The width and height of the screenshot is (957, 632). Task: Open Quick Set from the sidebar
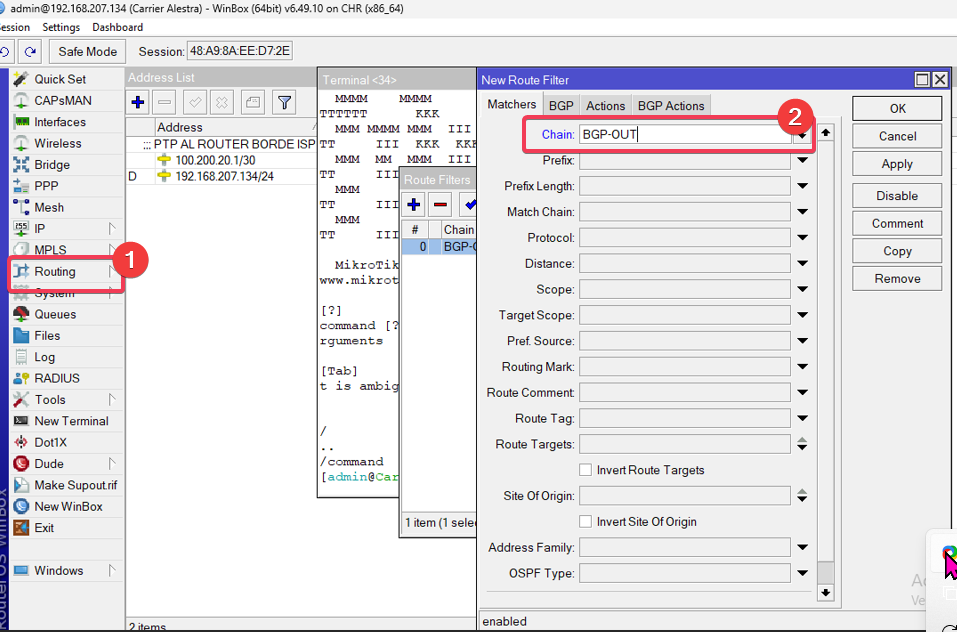click(x=60, y=79)
